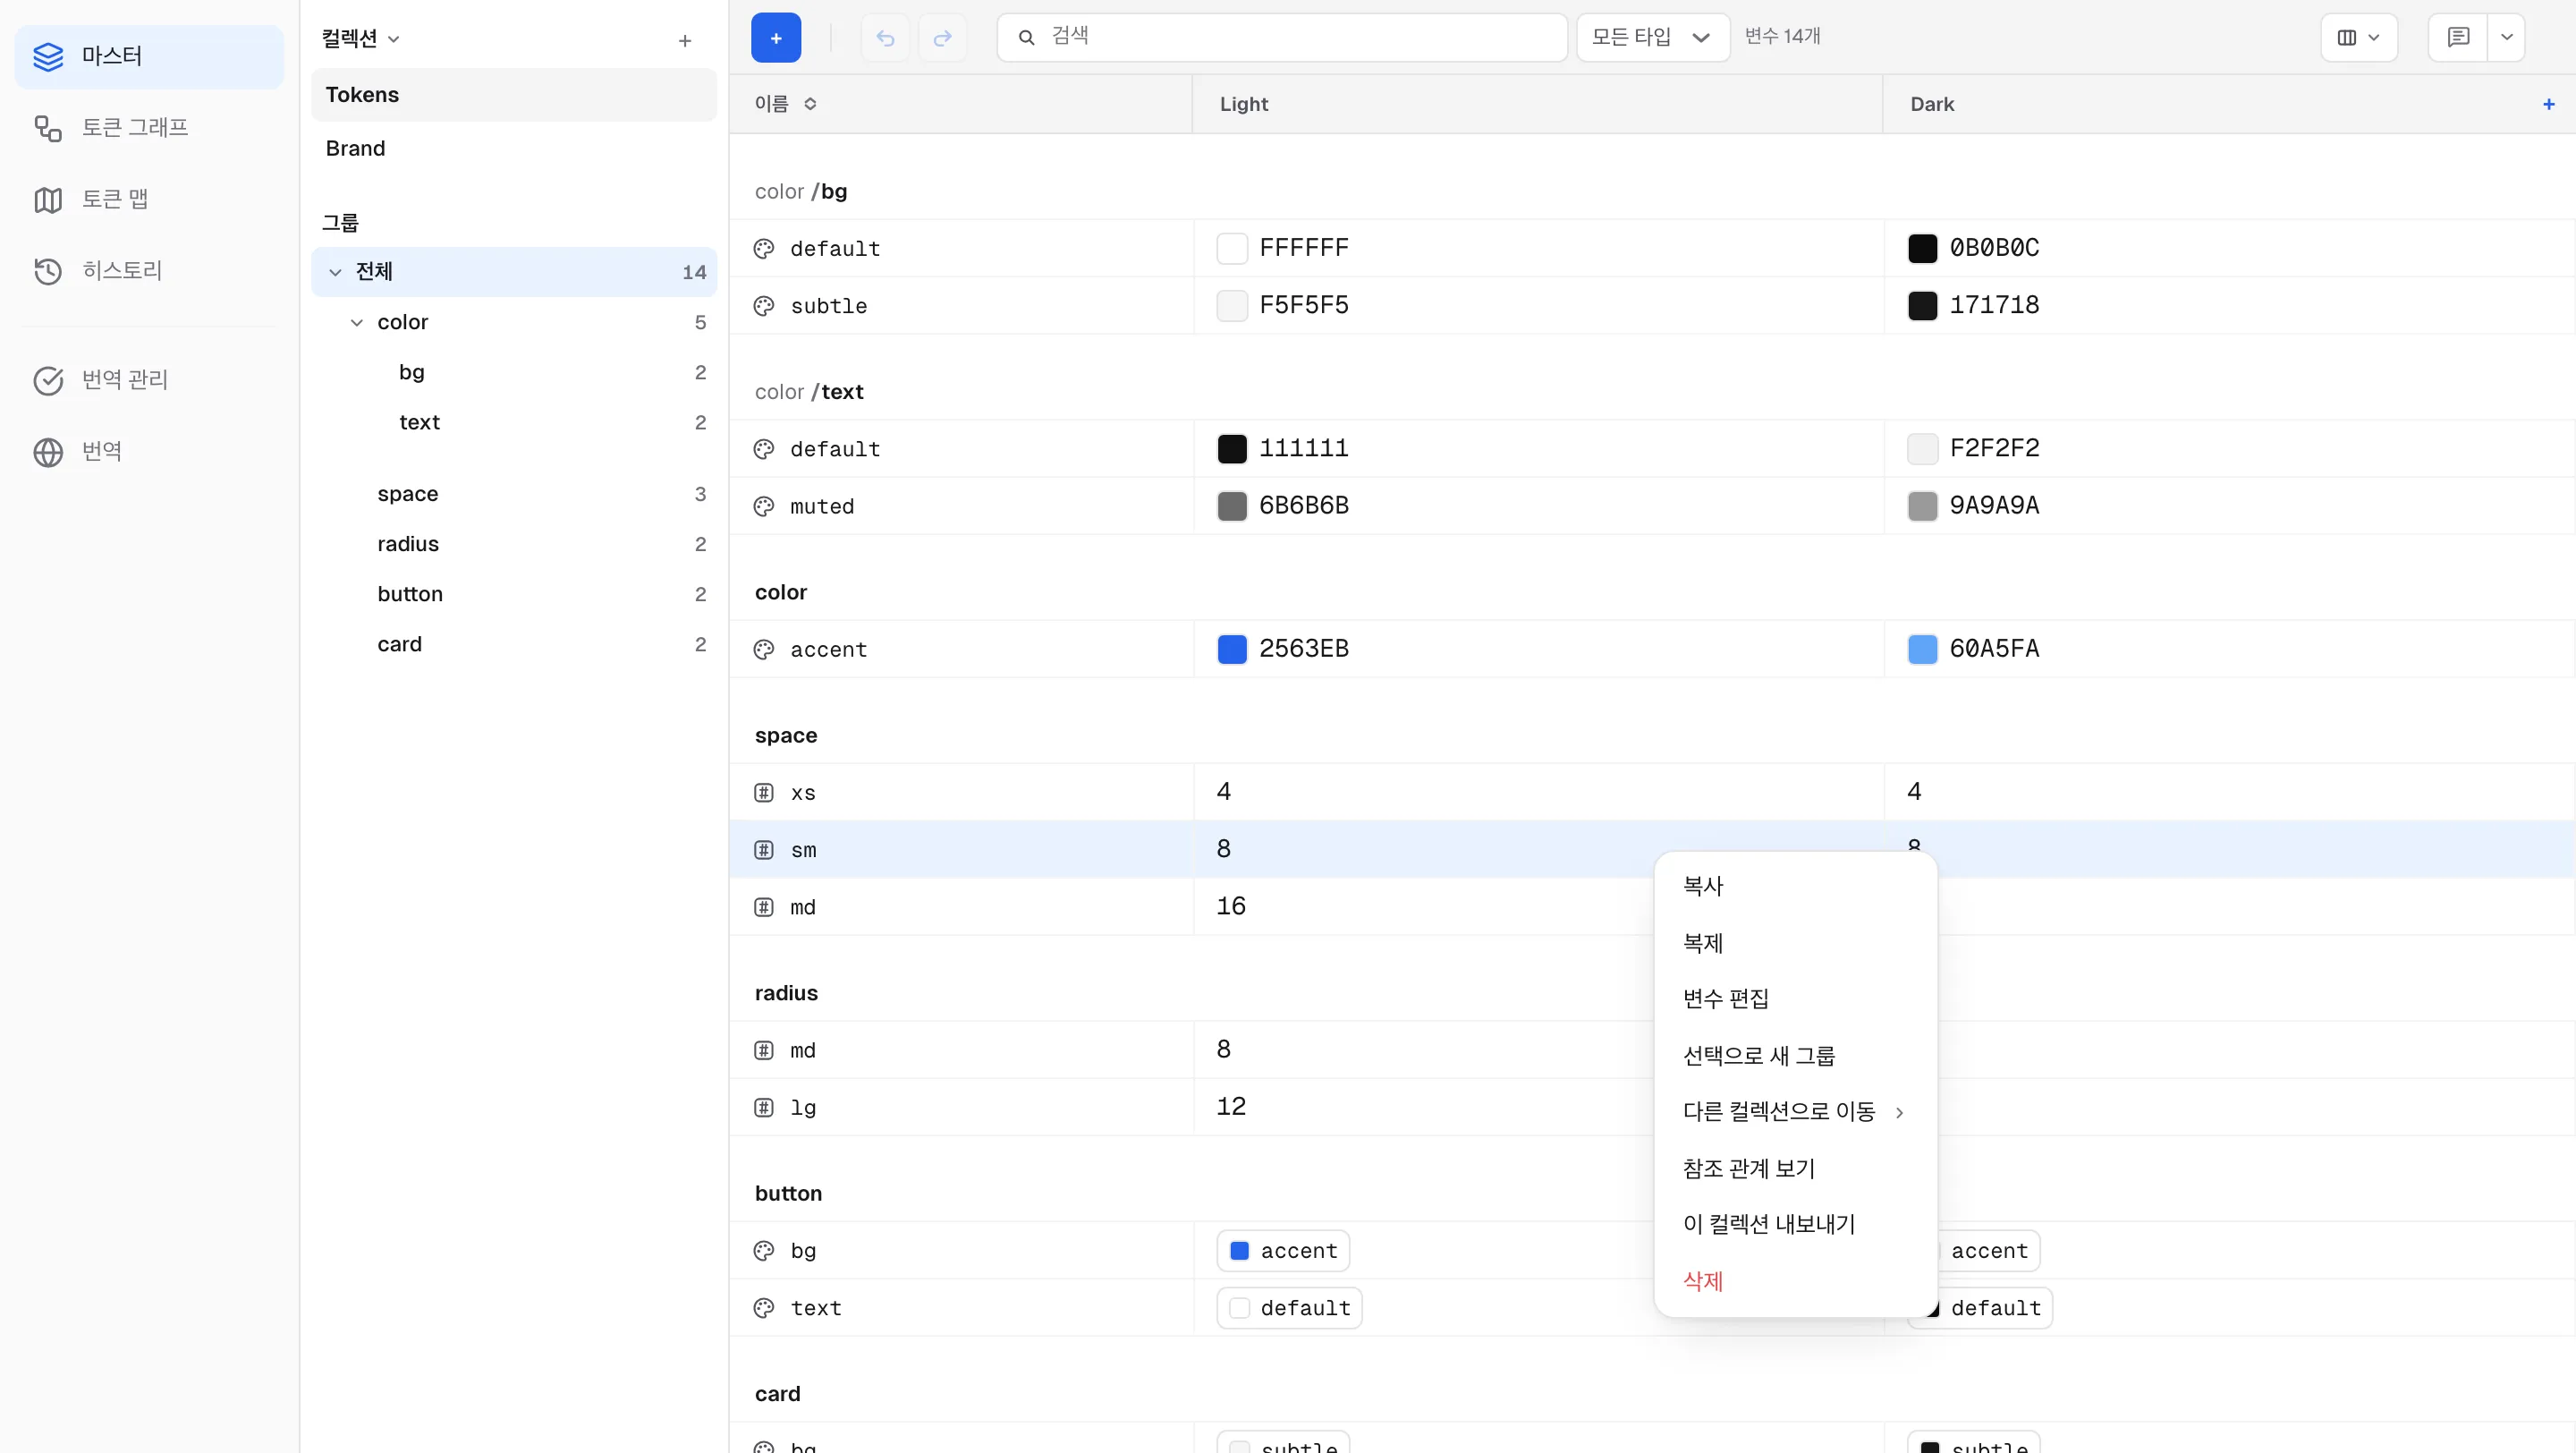
Task: Click the palette icon of accent variable
Action: click(764, 650)
